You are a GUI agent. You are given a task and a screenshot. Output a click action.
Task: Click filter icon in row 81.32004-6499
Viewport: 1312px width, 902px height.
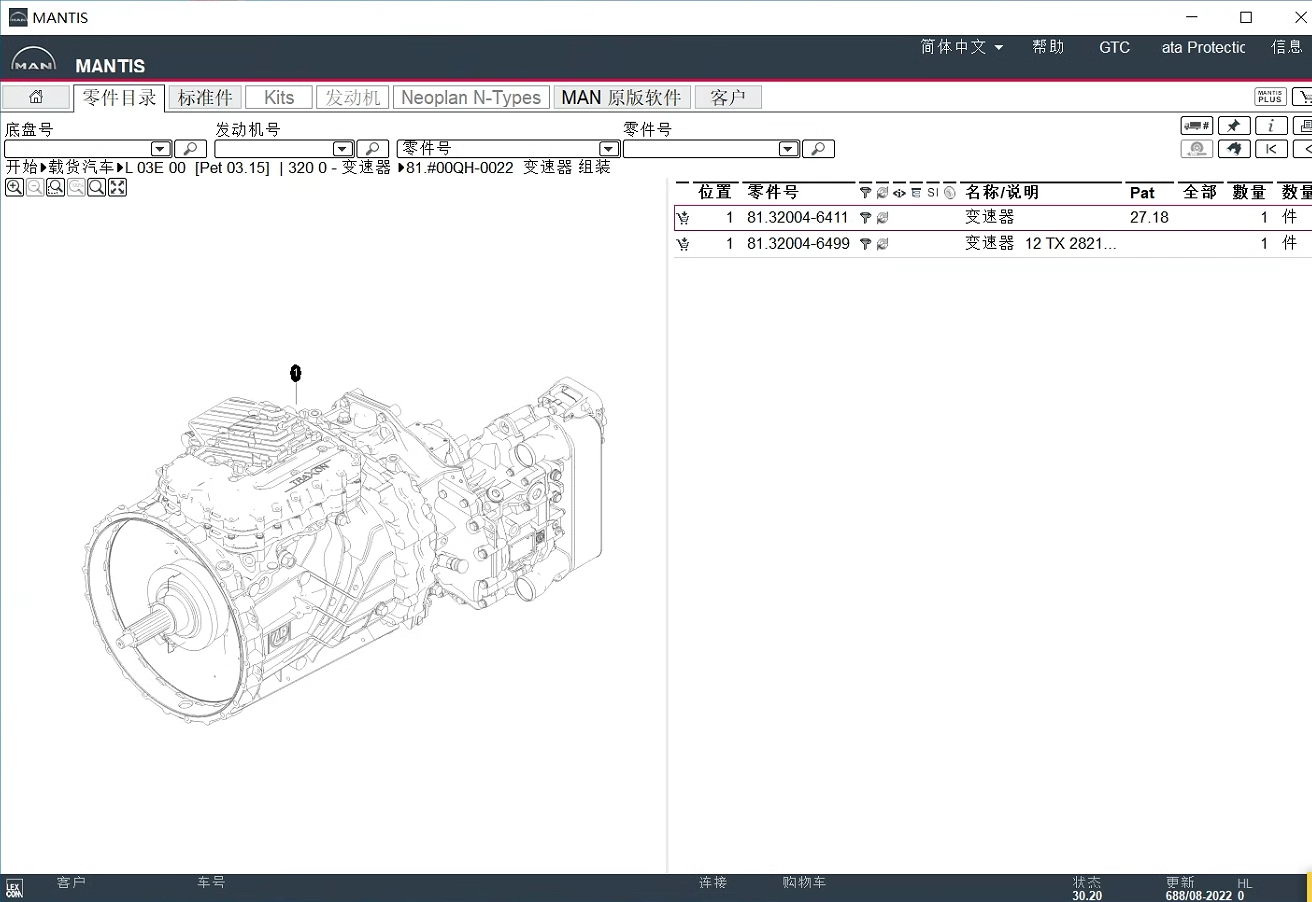865,244
